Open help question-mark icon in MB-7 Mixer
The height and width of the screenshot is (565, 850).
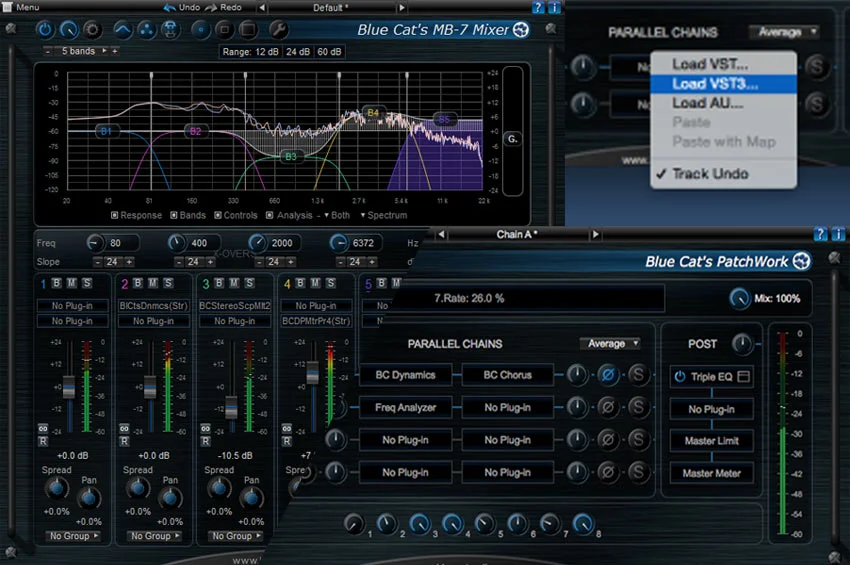tap(537, 7)
